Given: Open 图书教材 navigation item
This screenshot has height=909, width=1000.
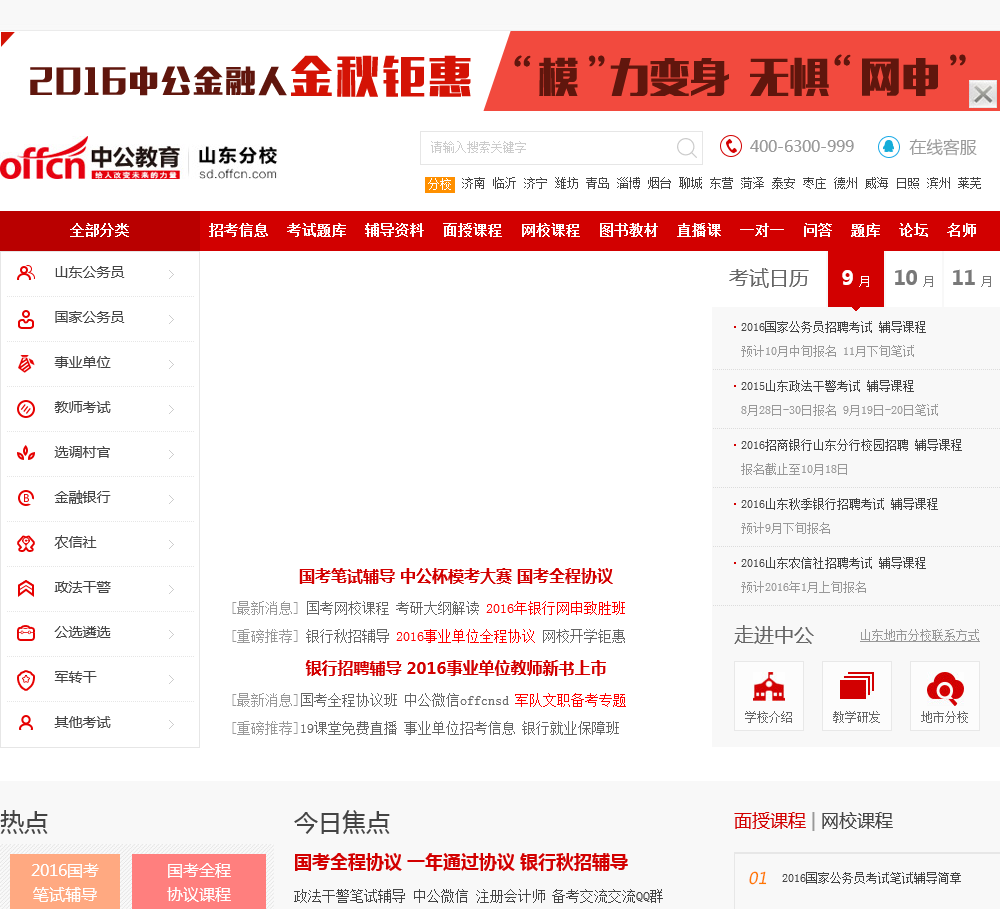Looking at the screenshot, I should [x=628, y=230].
